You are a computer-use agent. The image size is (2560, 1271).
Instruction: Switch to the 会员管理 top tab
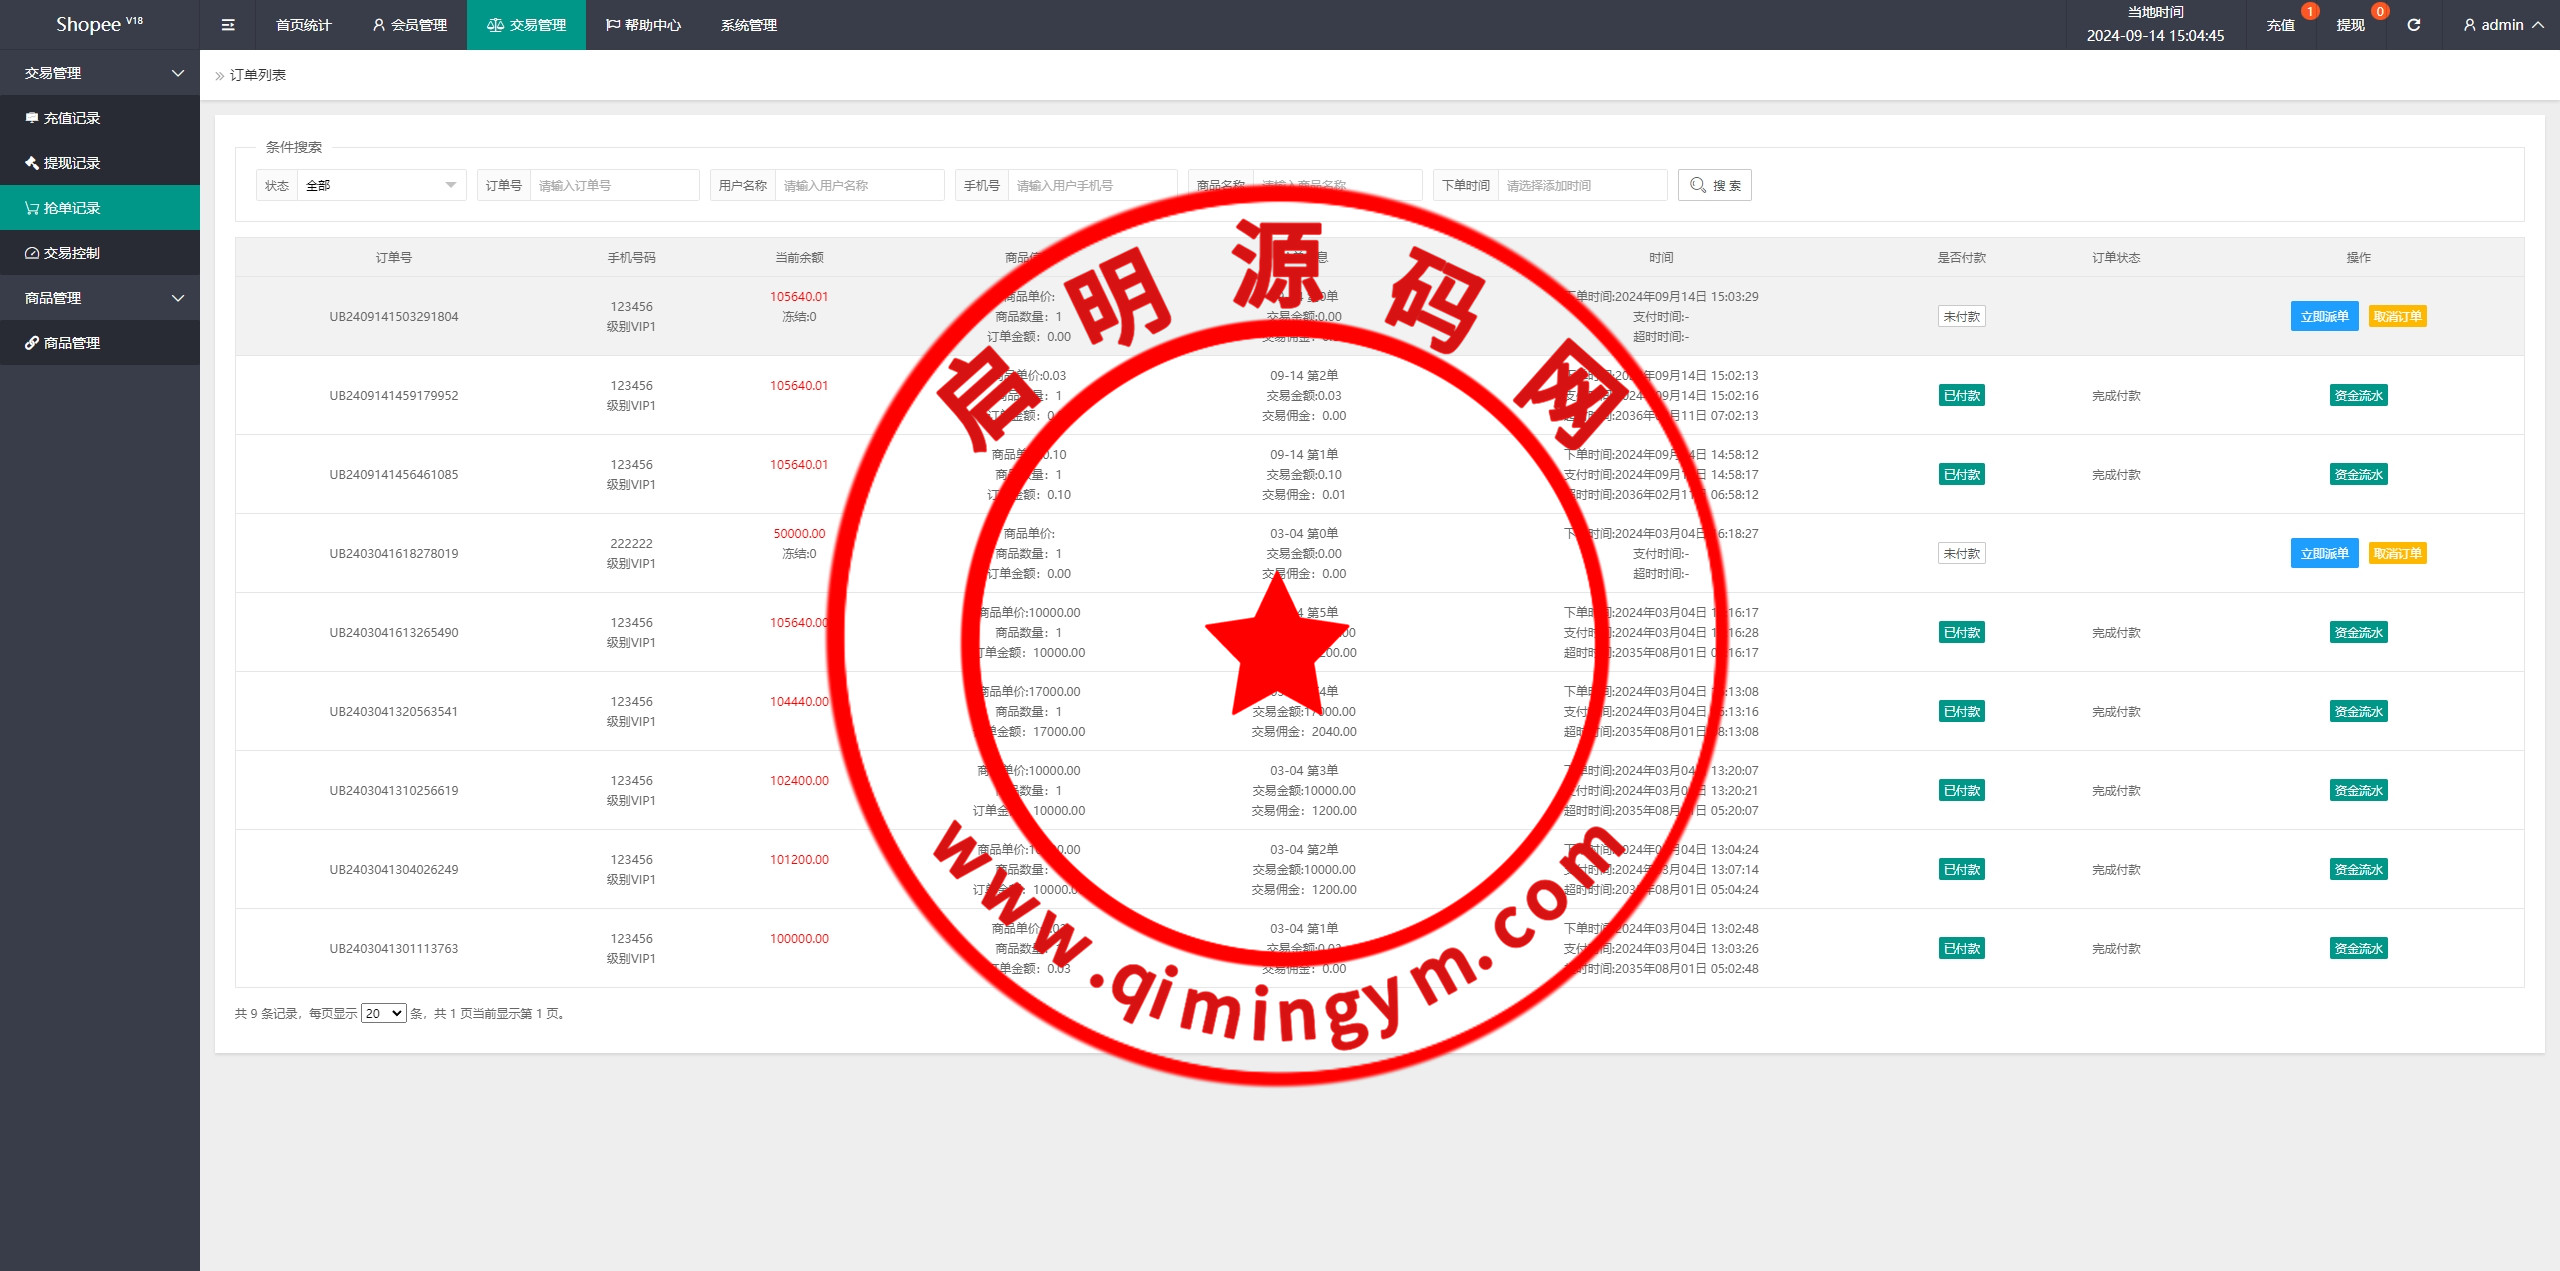[x=409, y=25]
